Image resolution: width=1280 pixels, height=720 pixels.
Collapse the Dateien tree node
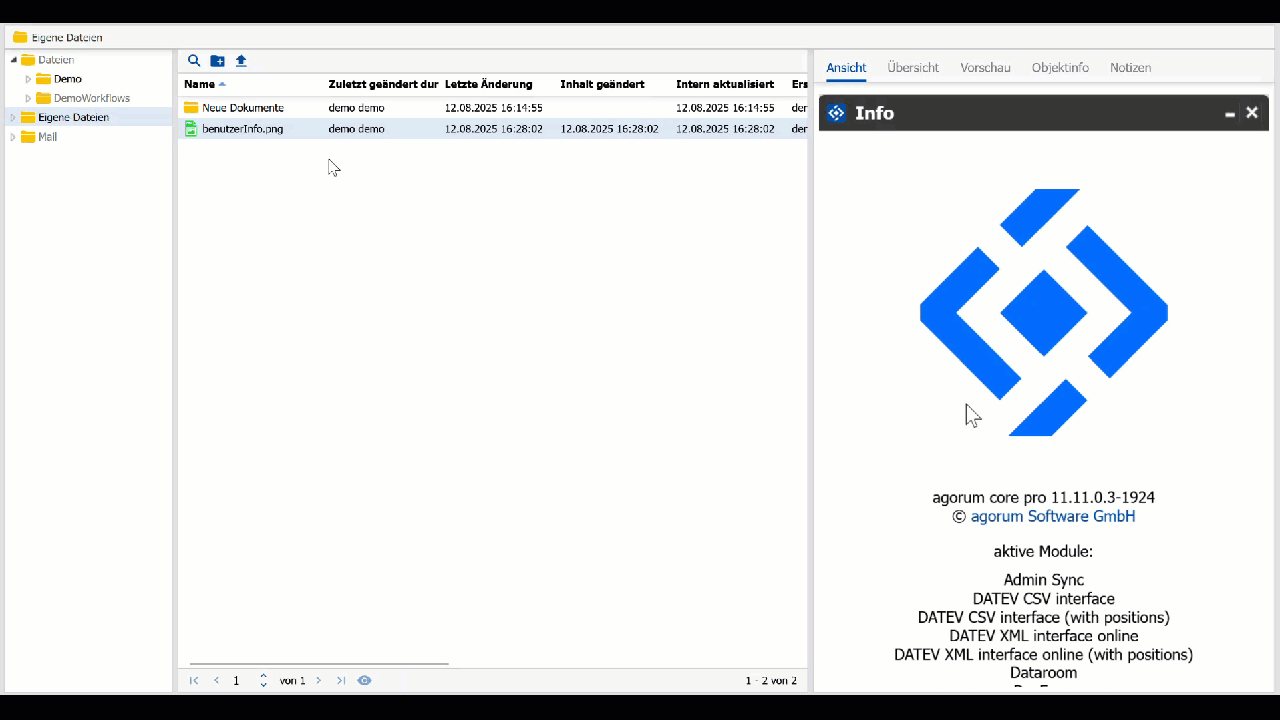pos(14,60)
